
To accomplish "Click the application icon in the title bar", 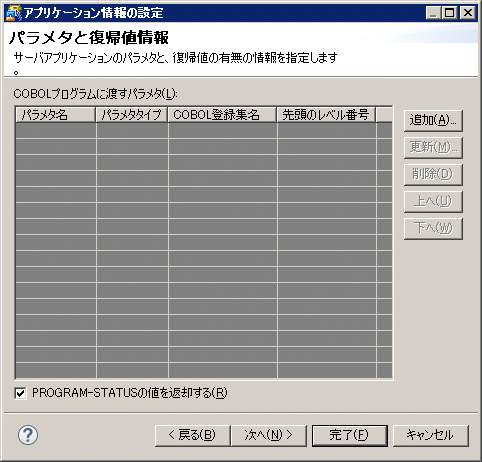I will [14, 13].
